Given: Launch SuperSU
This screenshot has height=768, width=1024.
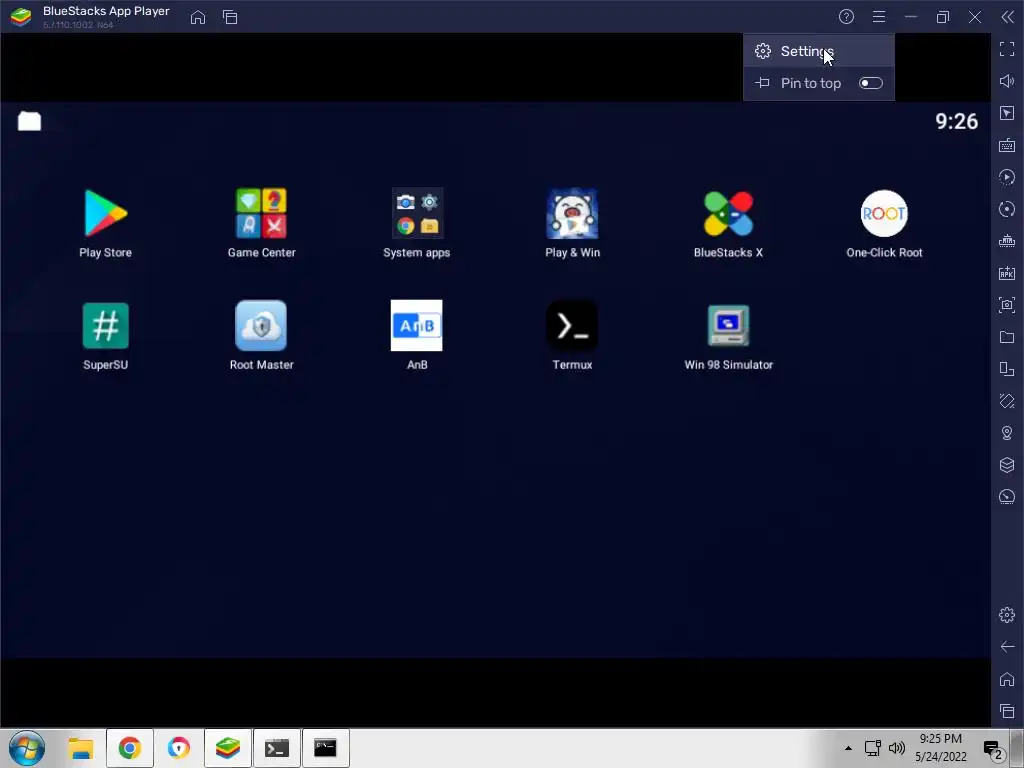Looking at the screenshot, I should click(105, 326).
